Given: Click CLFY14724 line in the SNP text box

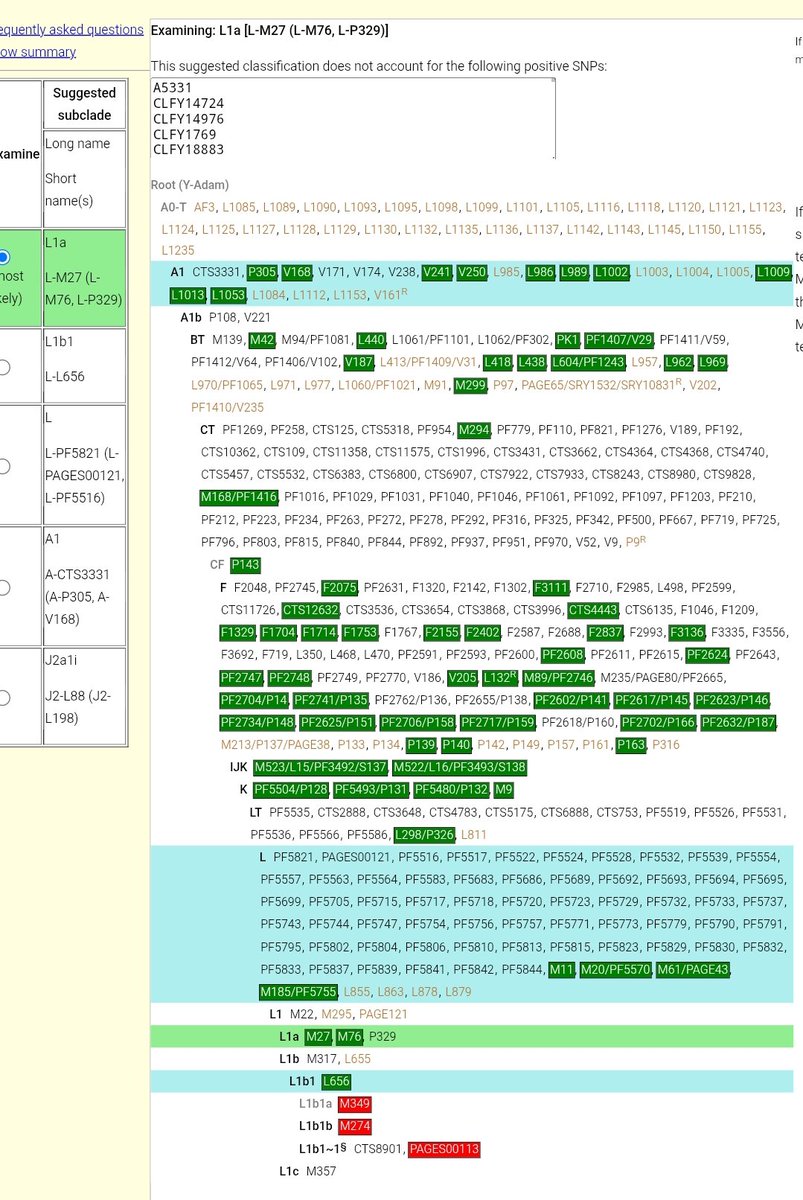Looking at the screenshot, I should [x=188, y=103].
